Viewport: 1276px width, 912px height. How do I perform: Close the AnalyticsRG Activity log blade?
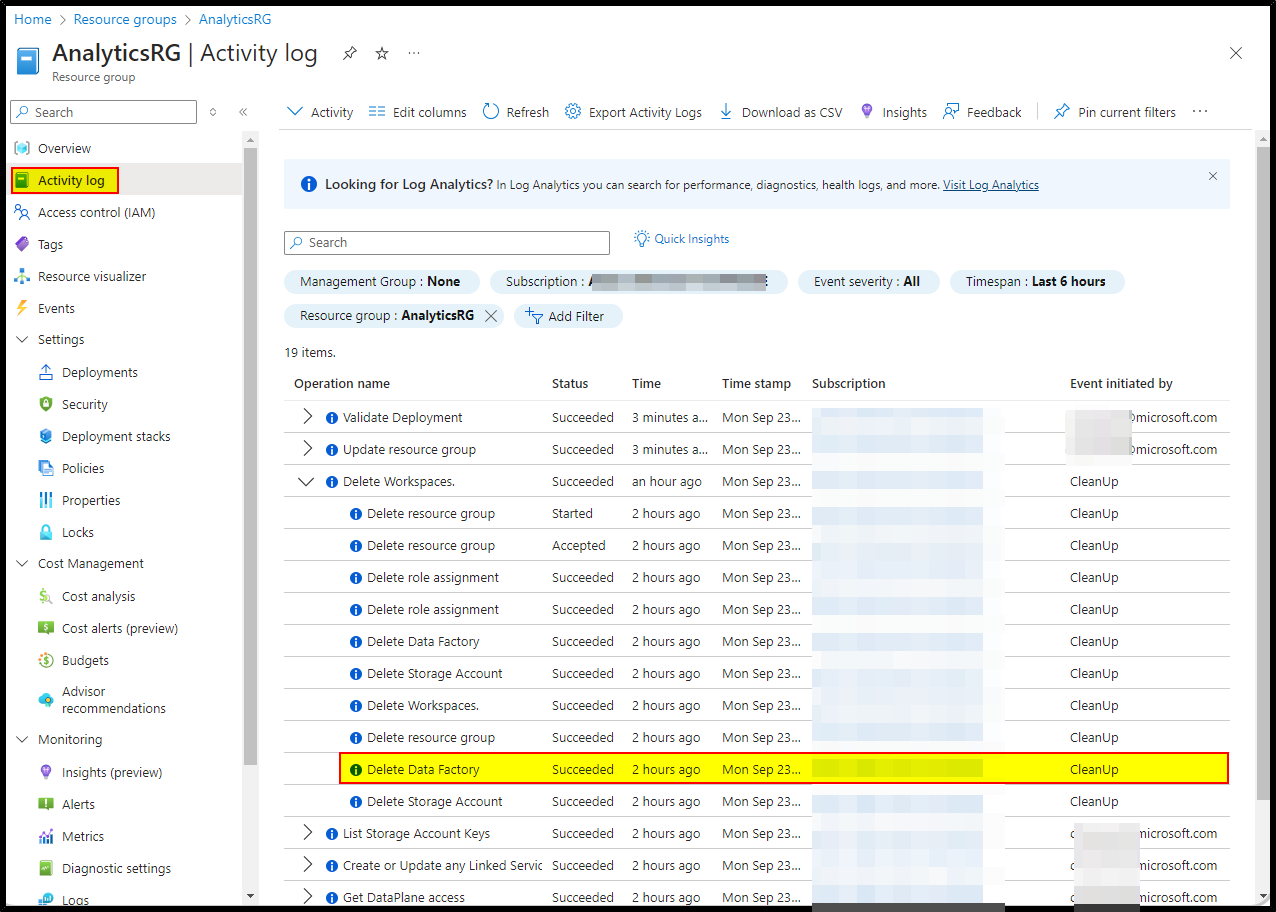[1236, 53]
